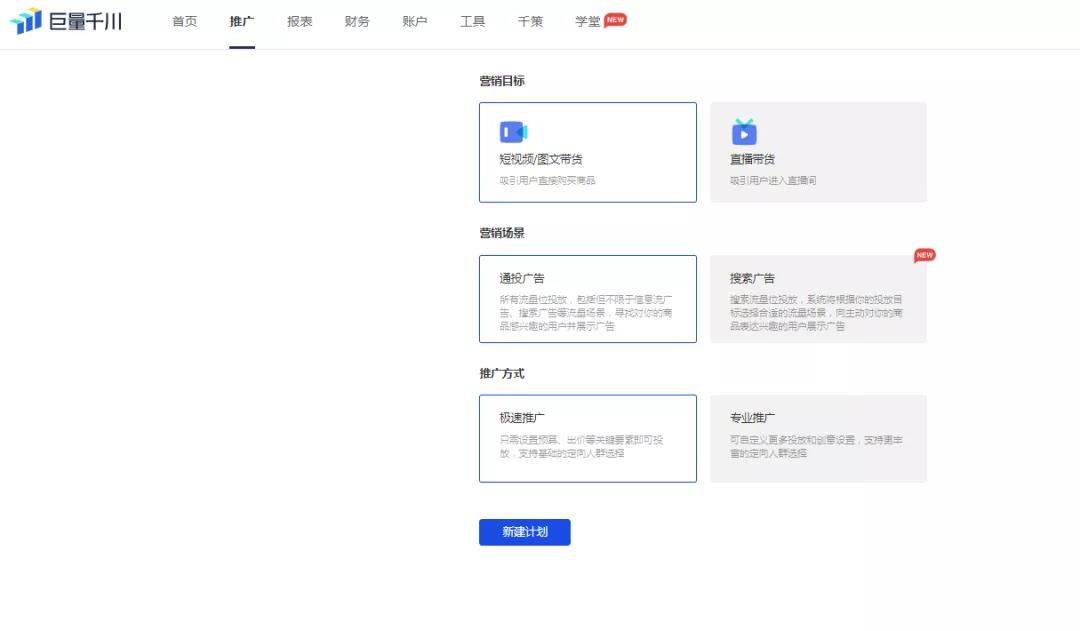
Task: Go to the 财务 menu
Action: click(357, 22)
